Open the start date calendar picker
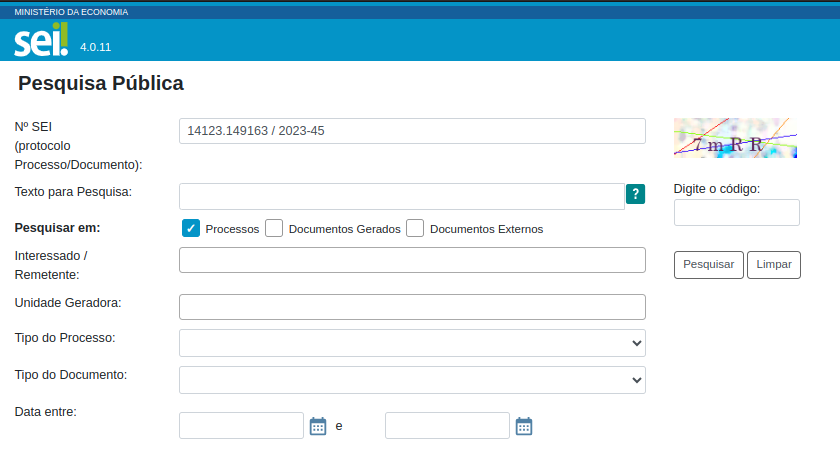840x466 pixels. (x=318, y=426)
